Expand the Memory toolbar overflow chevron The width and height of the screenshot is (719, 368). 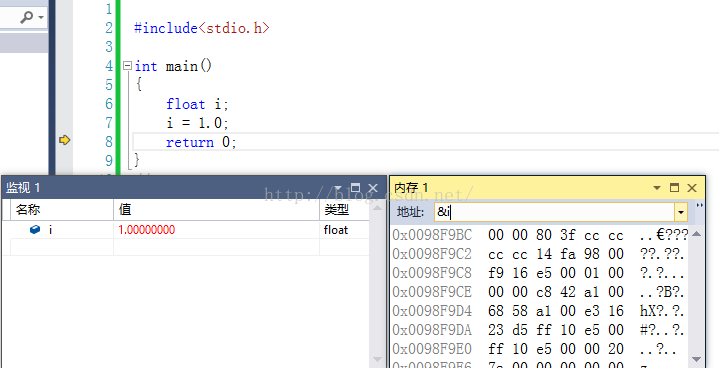pyautogui.click(x=700, y=206)
